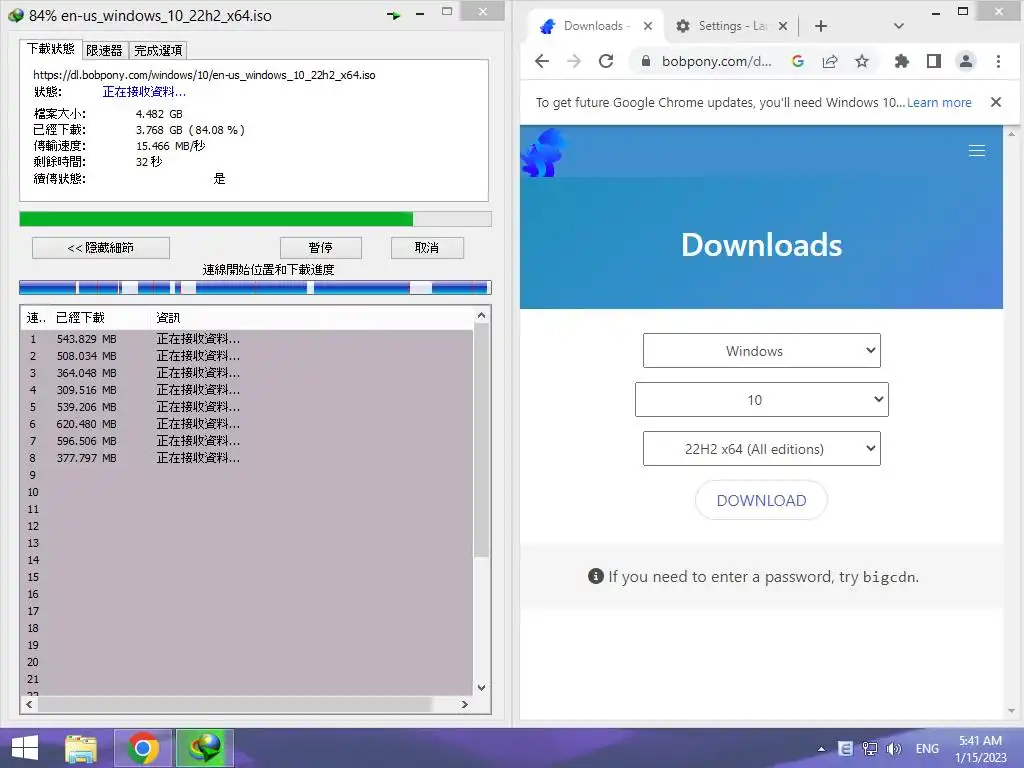Screen dimensions: 1024x768
Task: Click connection list scroll up arrow
Action: click(x=481, y=315)
